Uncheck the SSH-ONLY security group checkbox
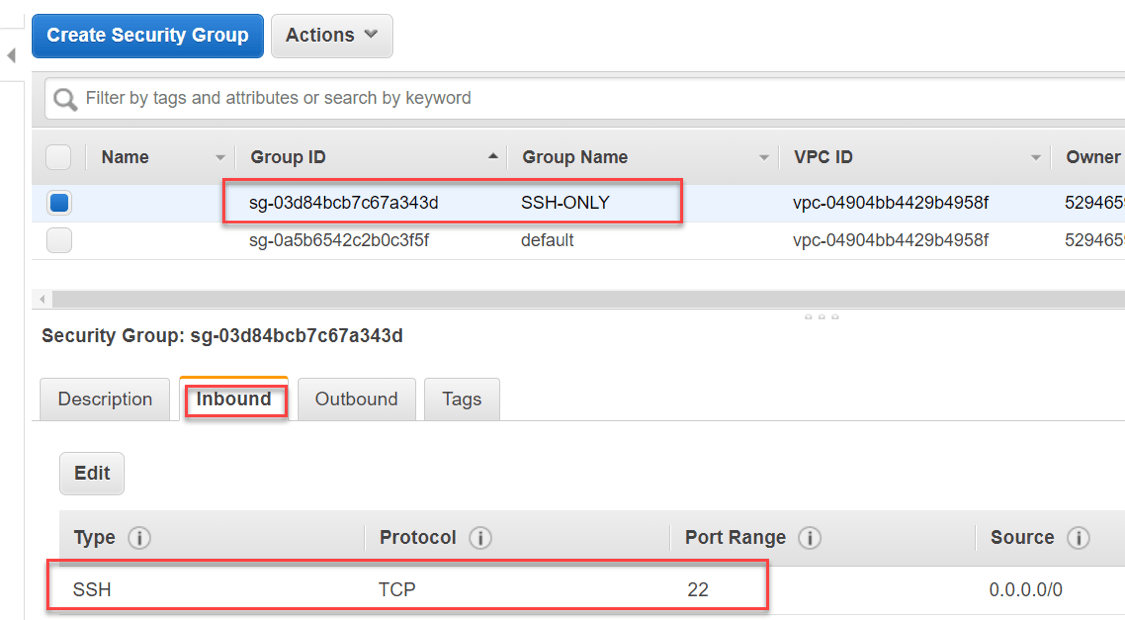Viewport: 1125px width, 620px height. coord(59,203)
